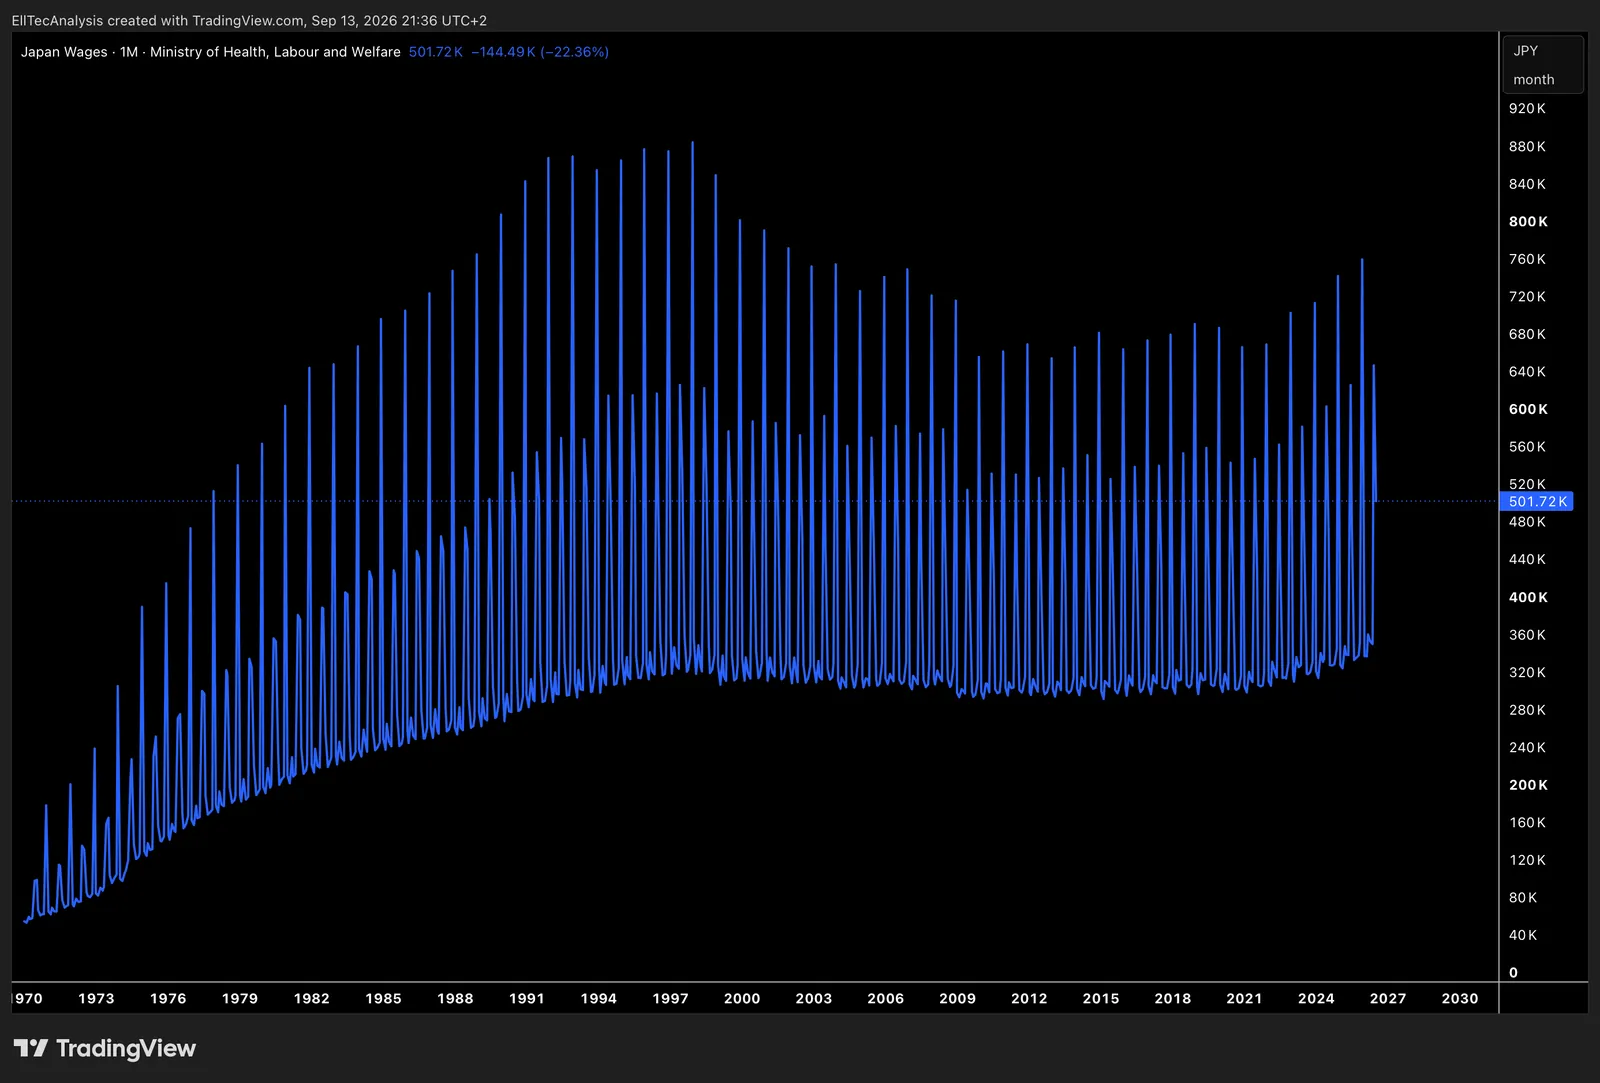Image resolution: width=1600 pixels, height=1083 pixels.
Task: Select the bold 200K price label
Action: [x=1528, y=786]
